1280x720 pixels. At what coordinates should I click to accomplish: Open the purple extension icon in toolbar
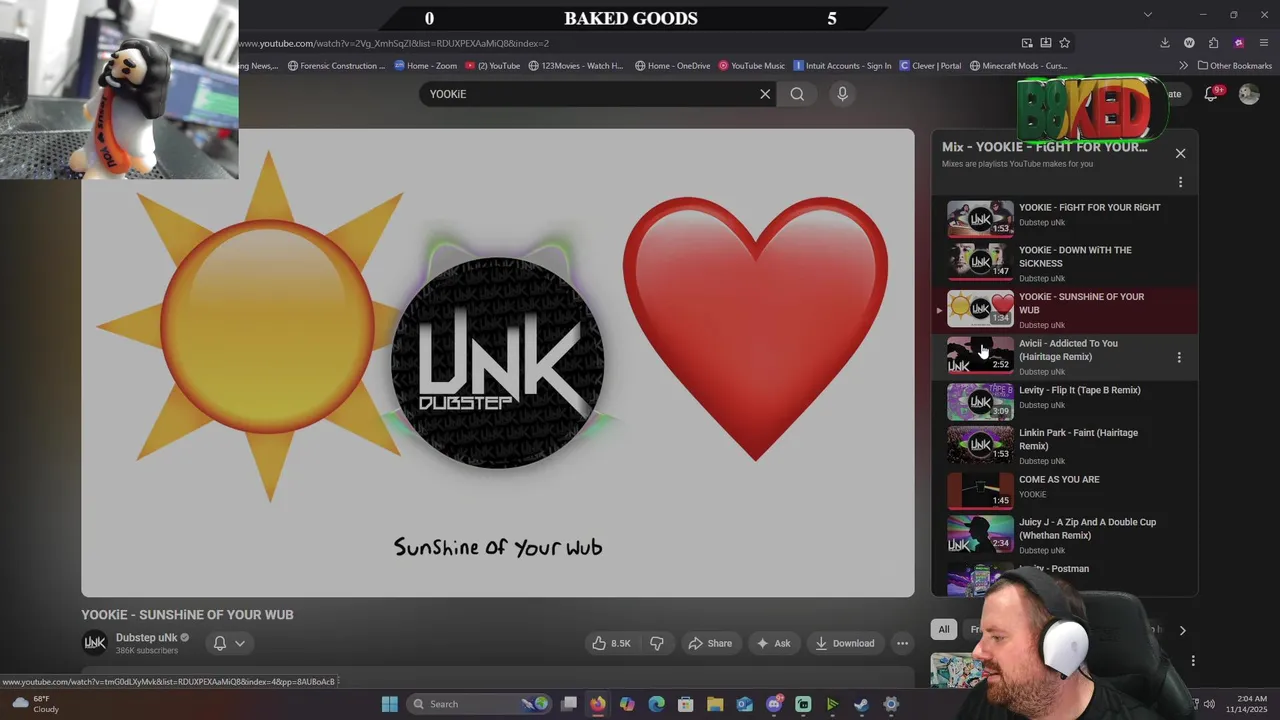(x=1239, y=43)
